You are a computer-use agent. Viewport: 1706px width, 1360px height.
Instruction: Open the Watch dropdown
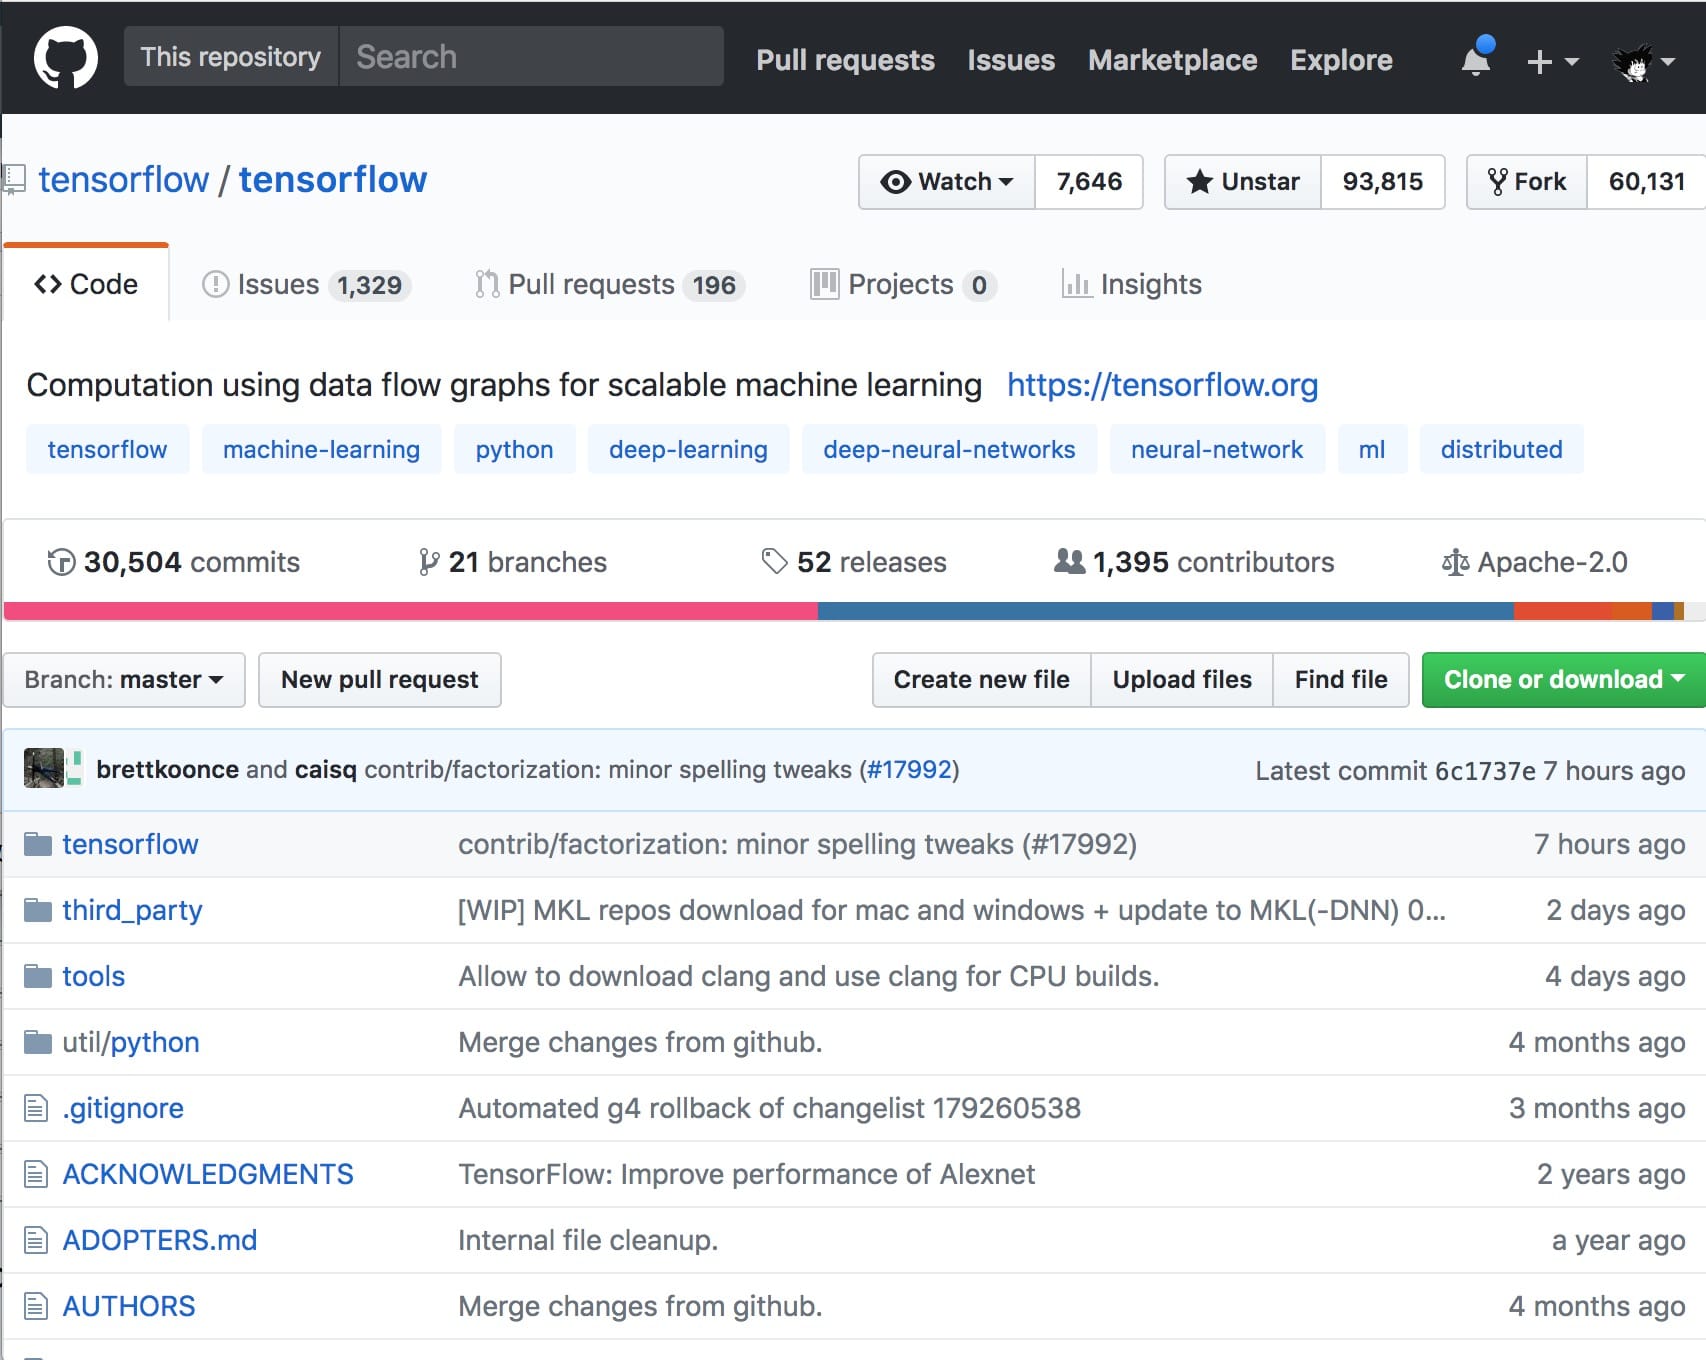947,182
